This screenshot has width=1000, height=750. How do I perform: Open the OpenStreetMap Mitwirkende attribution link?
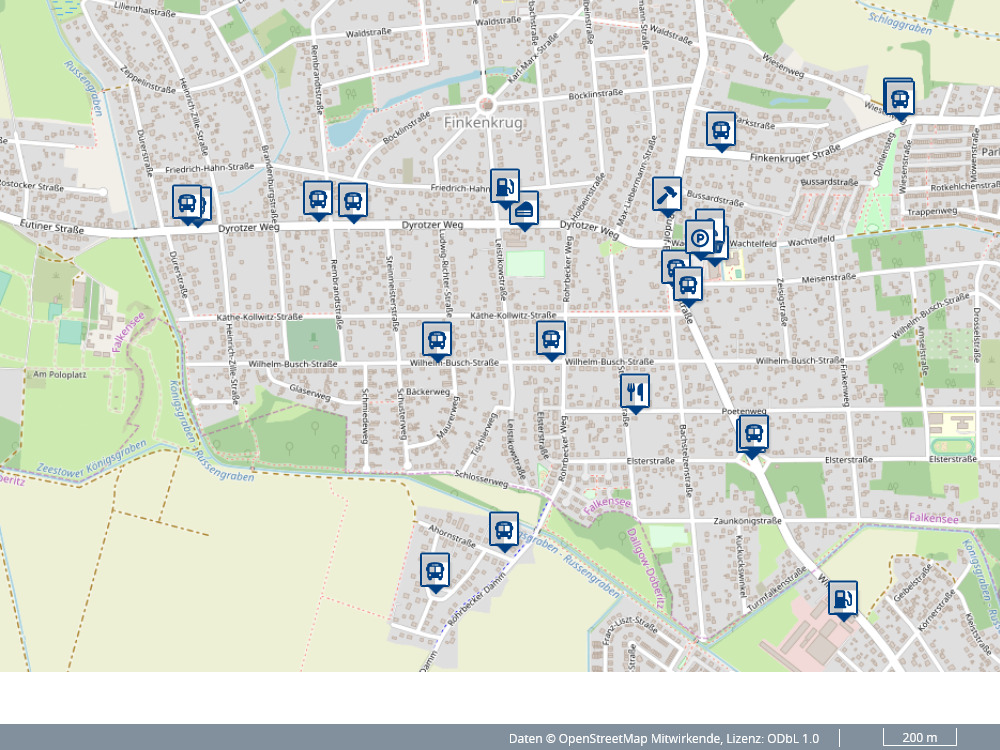[639, 738]
